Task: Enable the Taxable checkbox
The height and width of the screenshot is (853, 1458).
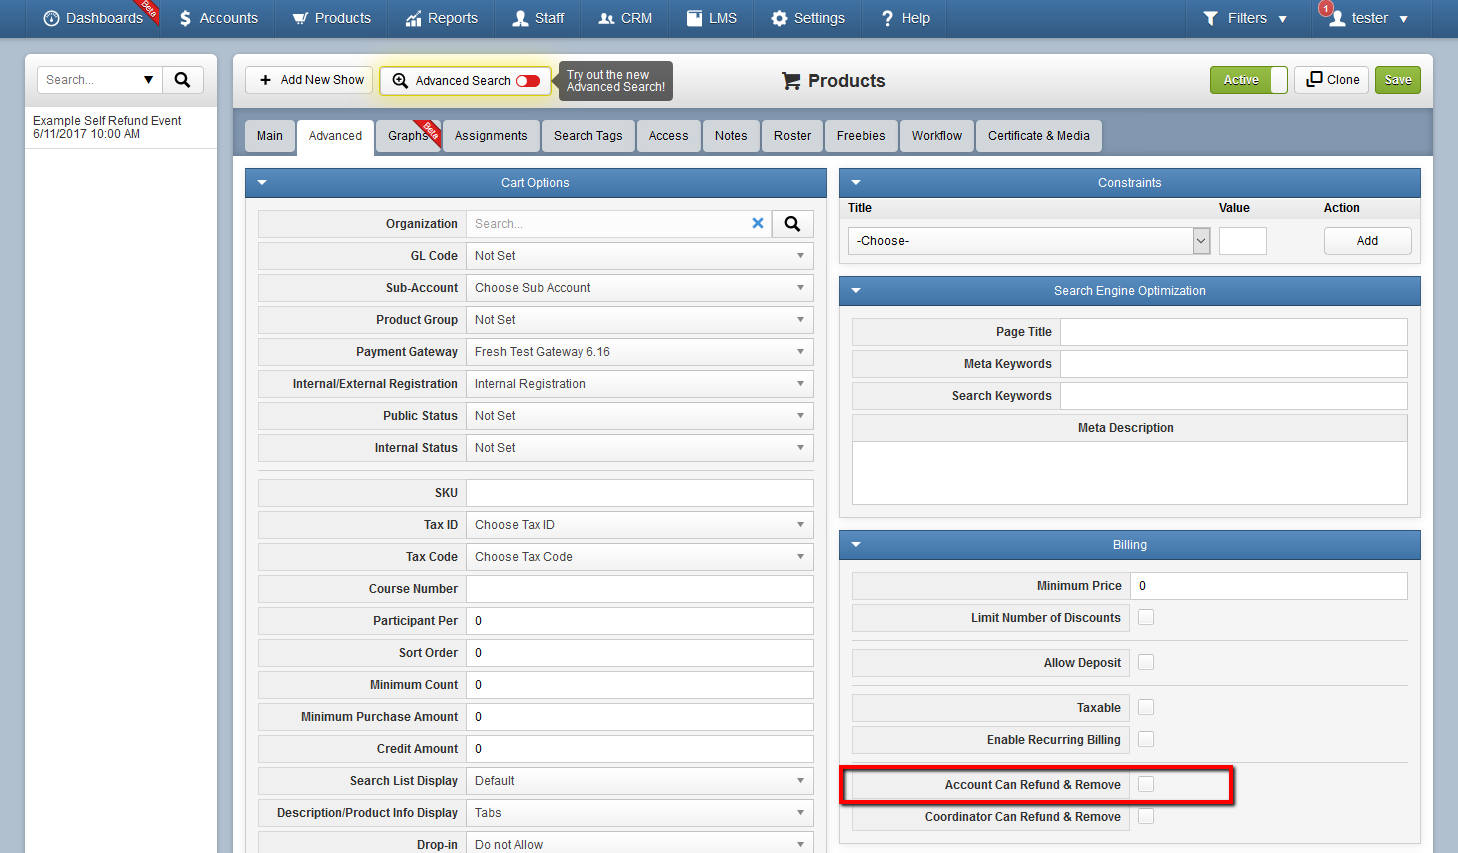Action: (1146, 707)
